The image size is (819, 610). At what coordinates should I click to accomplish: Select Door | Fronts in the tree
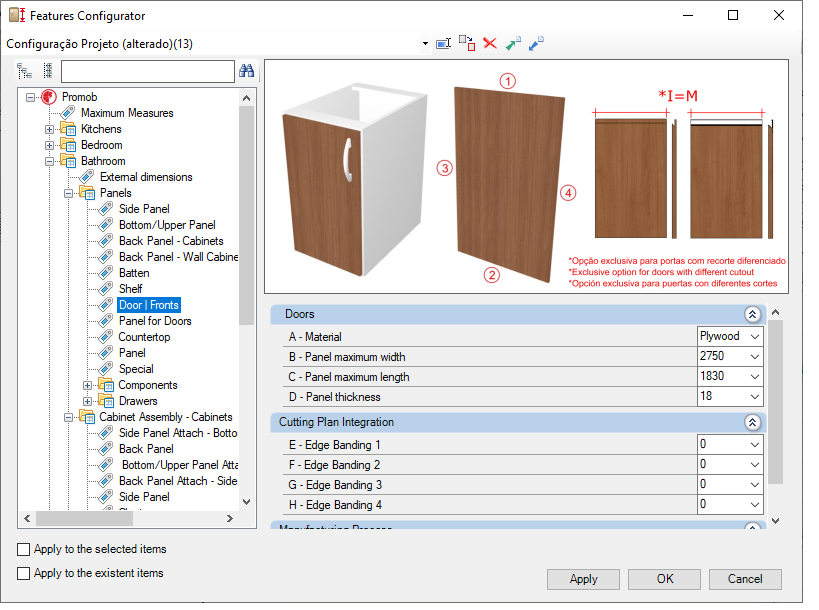pyautogui.click(x=149, y=305)
